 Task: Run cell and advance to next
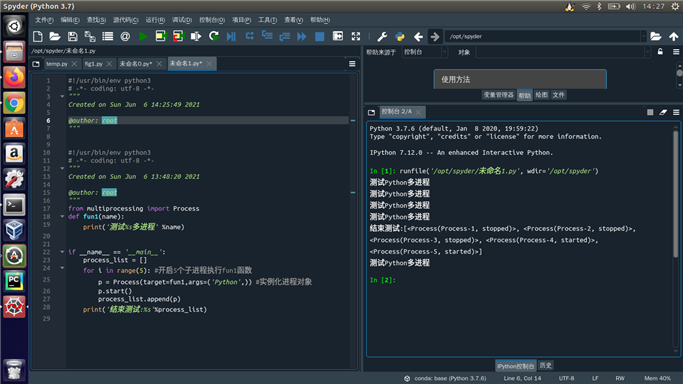[x=178, y=37]
